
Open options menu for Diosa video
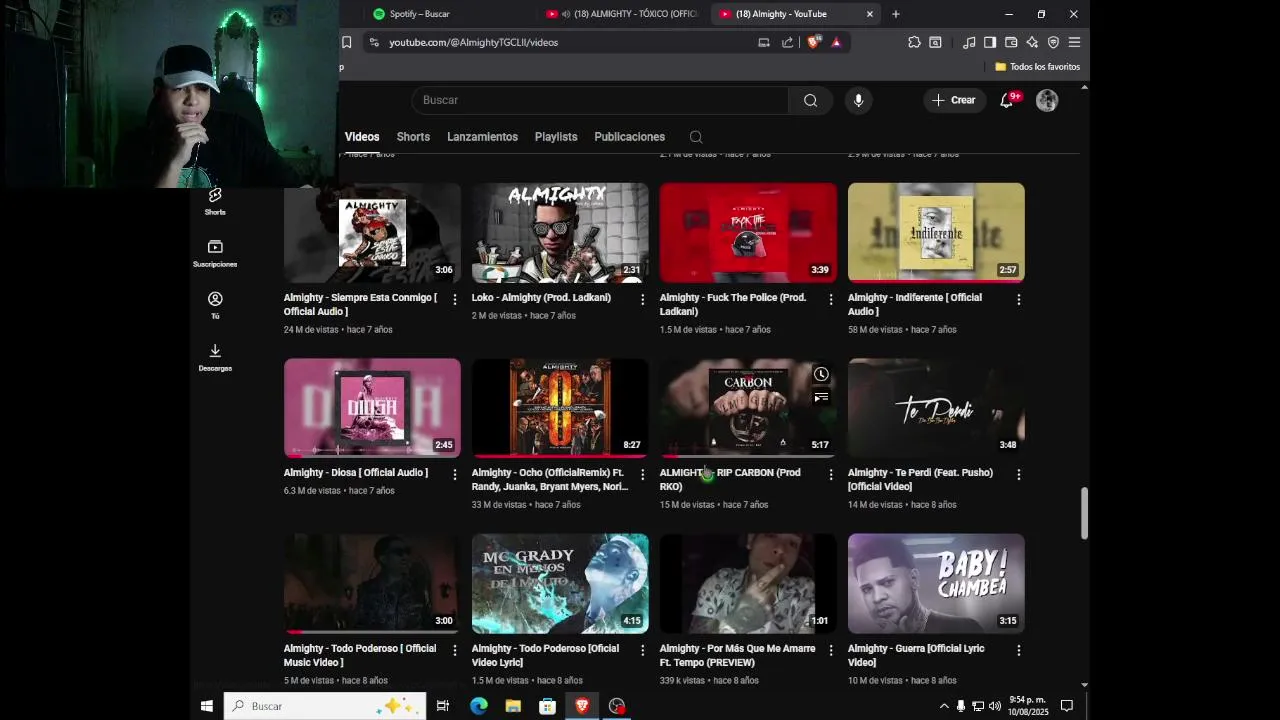click(x=454, y=474)
